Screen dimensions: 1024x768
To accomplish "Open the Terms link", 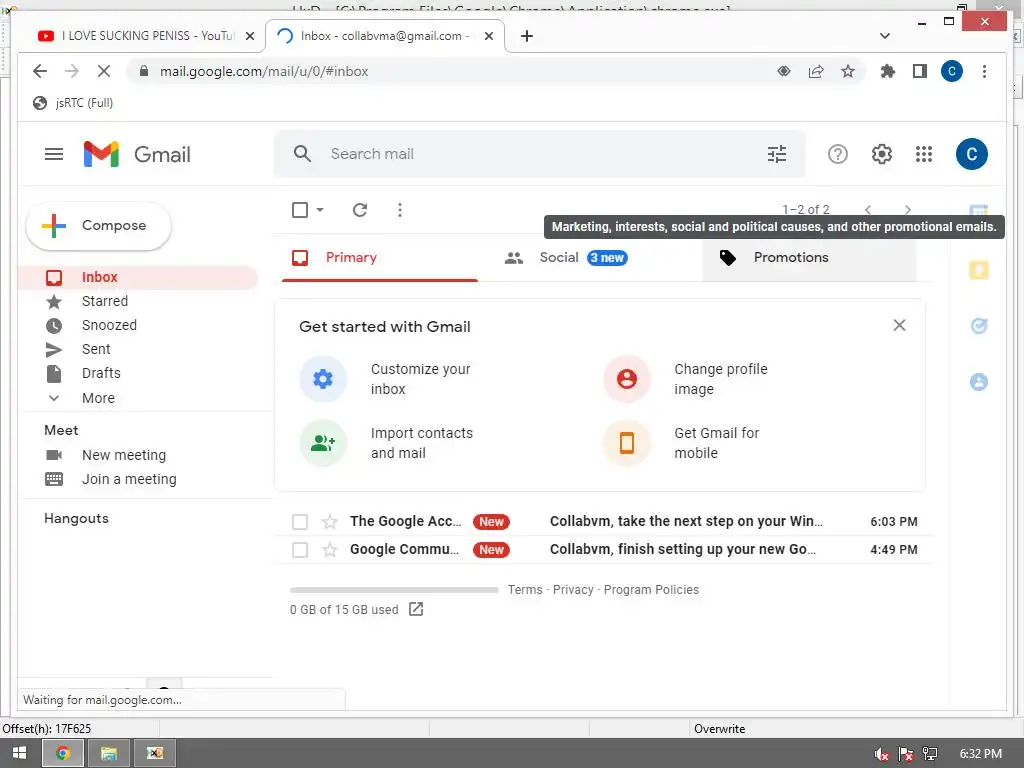I will [525, 590].
